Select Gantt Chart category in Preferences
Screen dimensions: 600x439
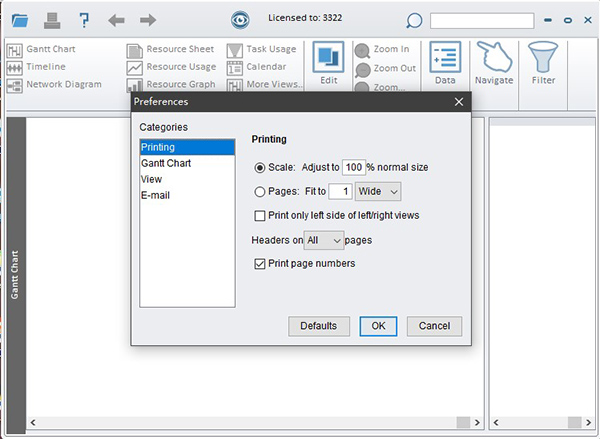tap(188, 163)
